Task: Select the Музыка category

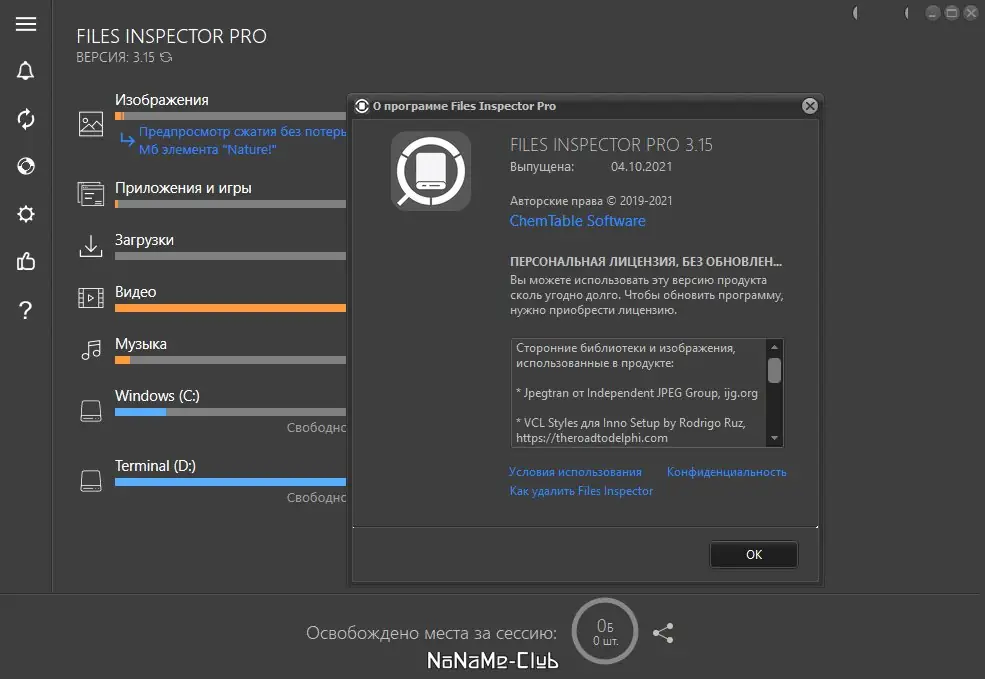Action: tap(141, 344)
